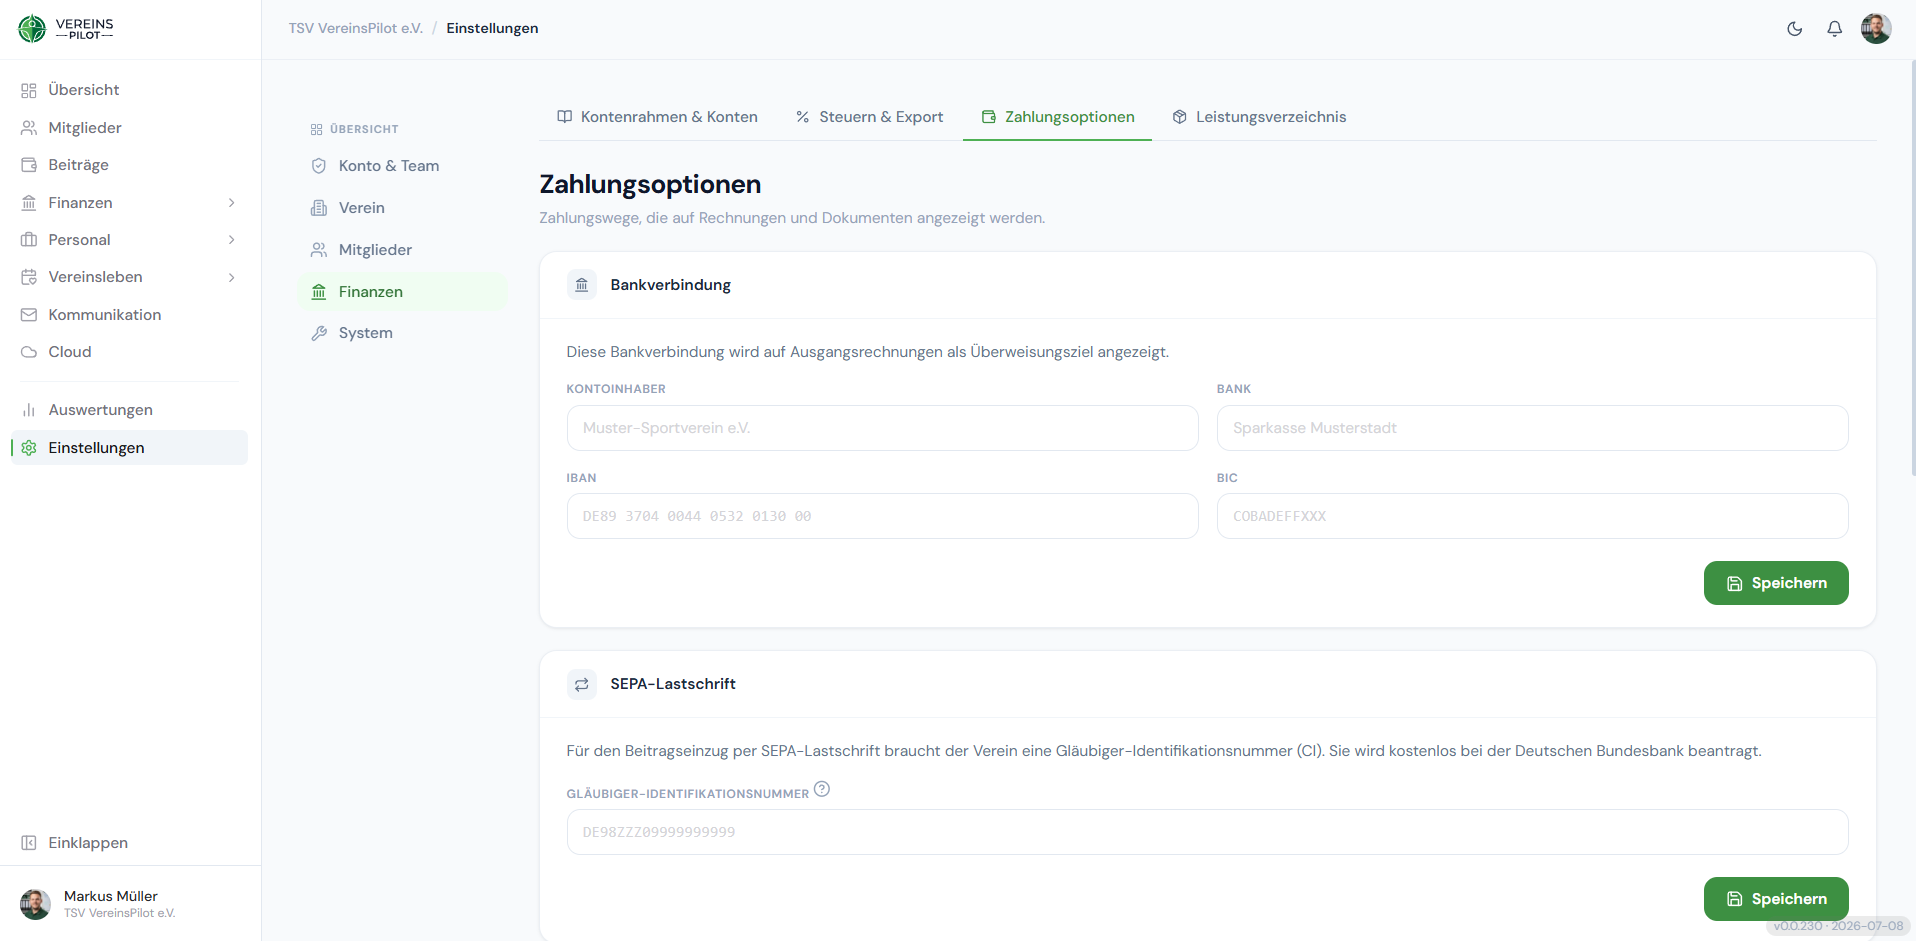This screenshot has width=1916, height=941.
Task: Select Einstellungen in main sidebar
Action: tap(130, 448)
